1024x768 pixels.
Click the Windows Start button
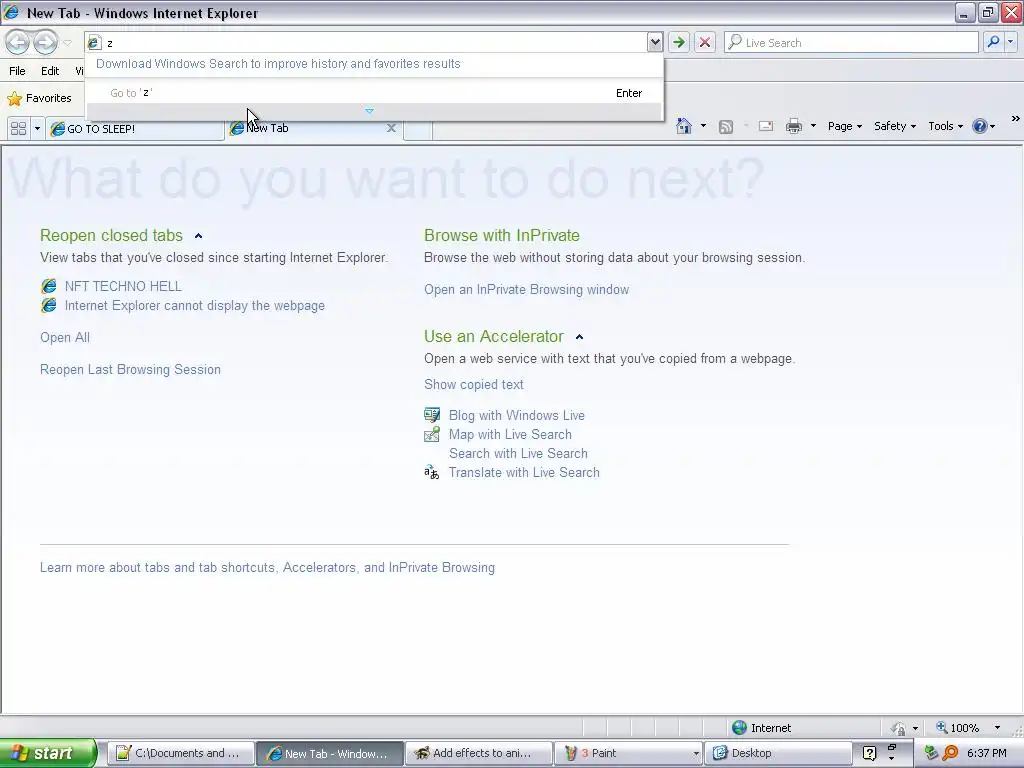point(48,753)
